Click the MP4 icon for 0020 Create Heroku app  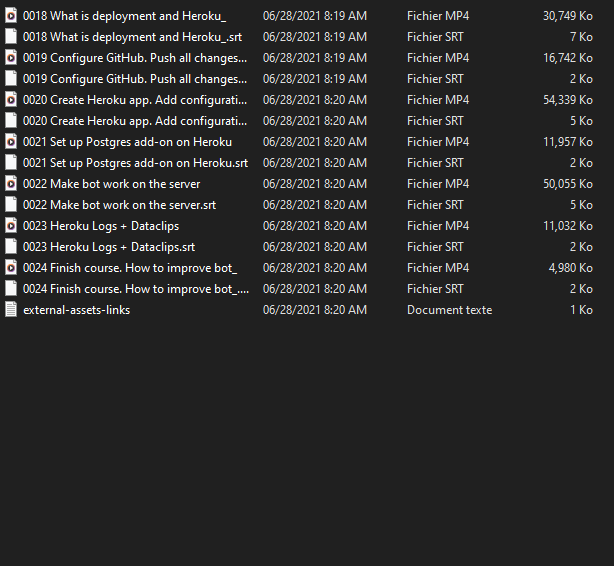click(11, 100)
